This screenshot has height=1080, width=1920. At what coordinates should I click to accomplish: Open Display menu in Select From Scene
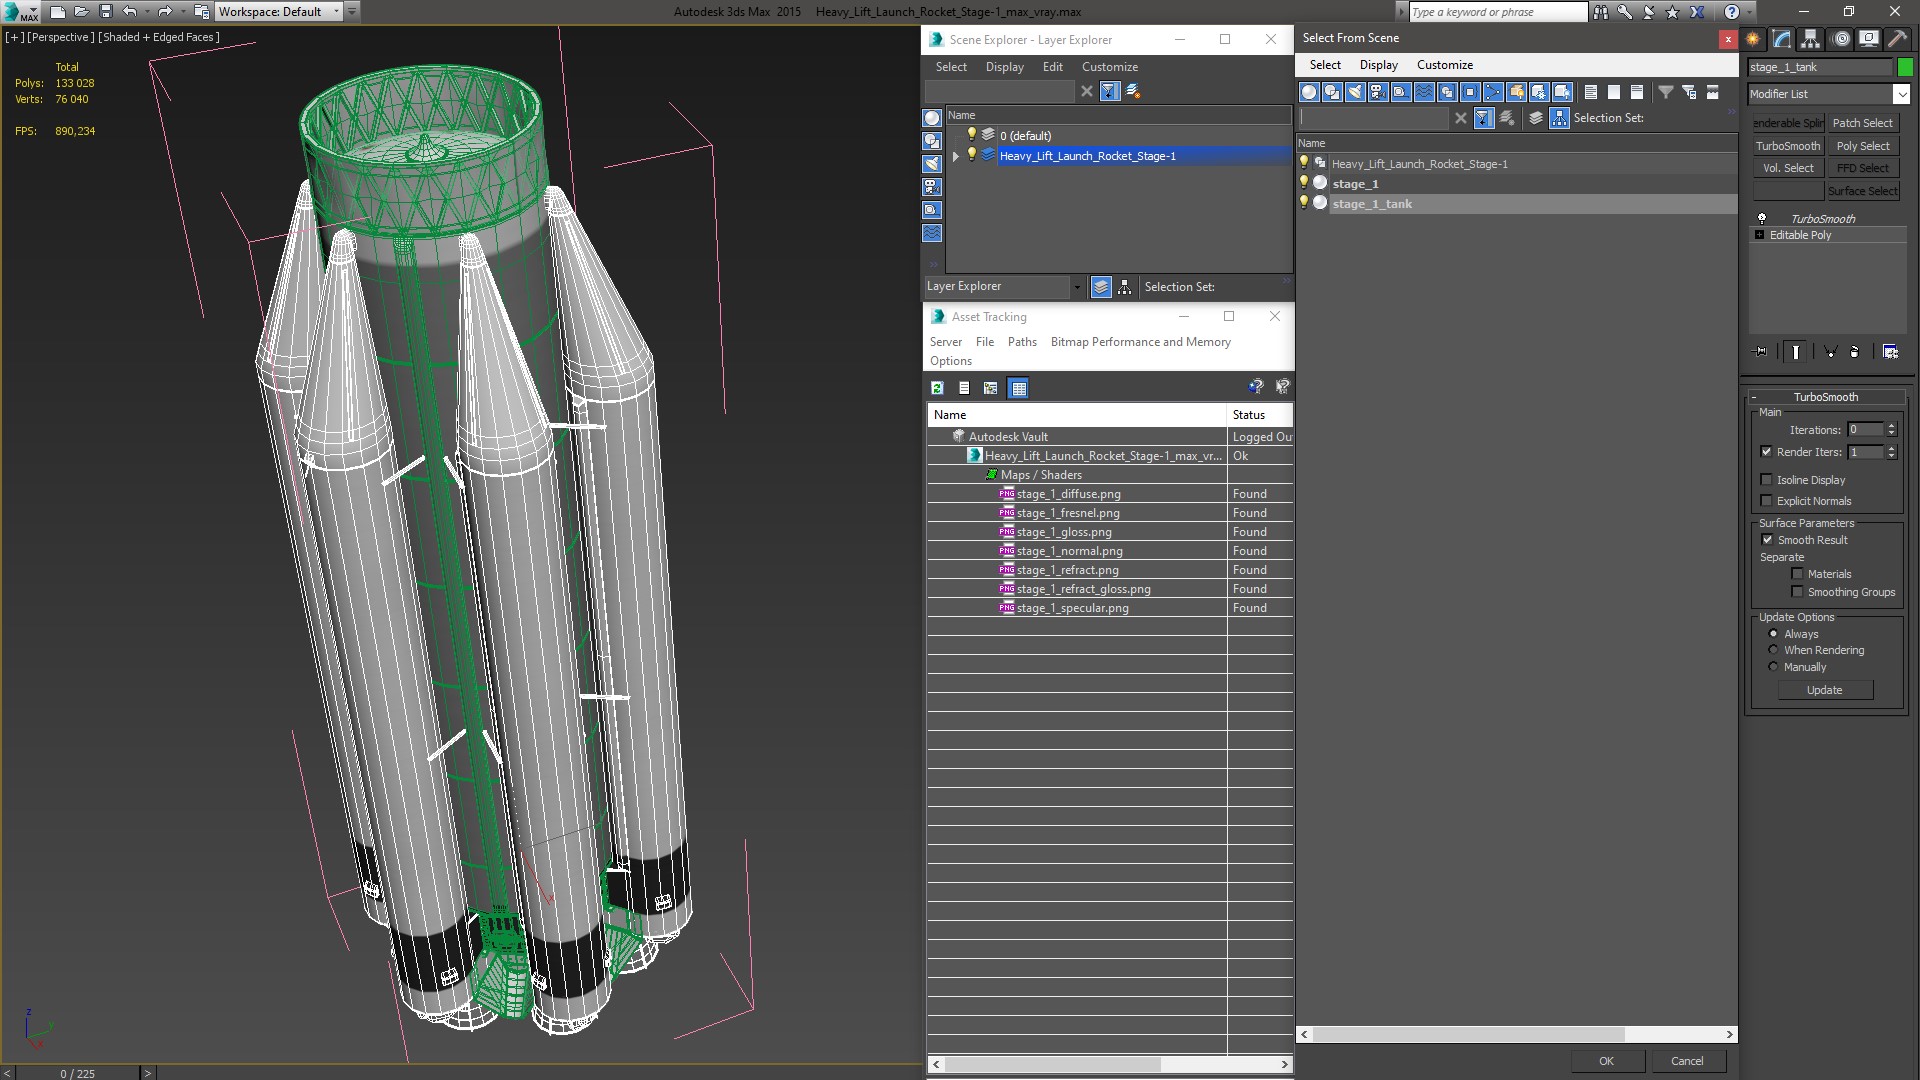[x=1378, y=65]
